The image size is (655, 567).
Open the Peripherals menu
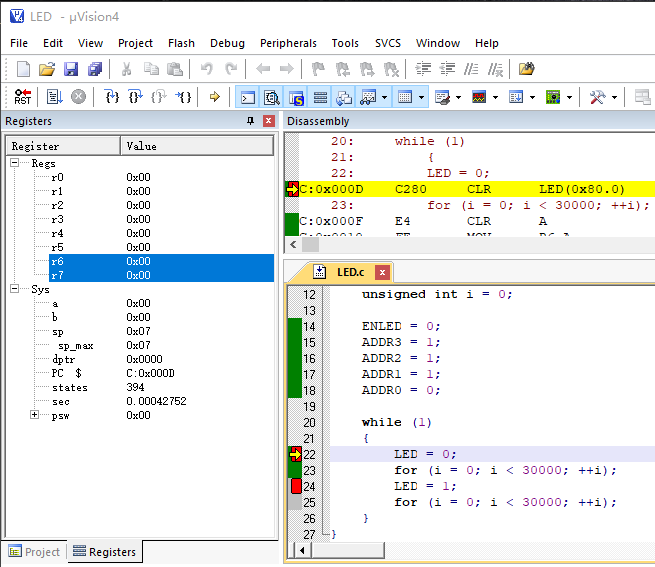click(x=288, y=43)
